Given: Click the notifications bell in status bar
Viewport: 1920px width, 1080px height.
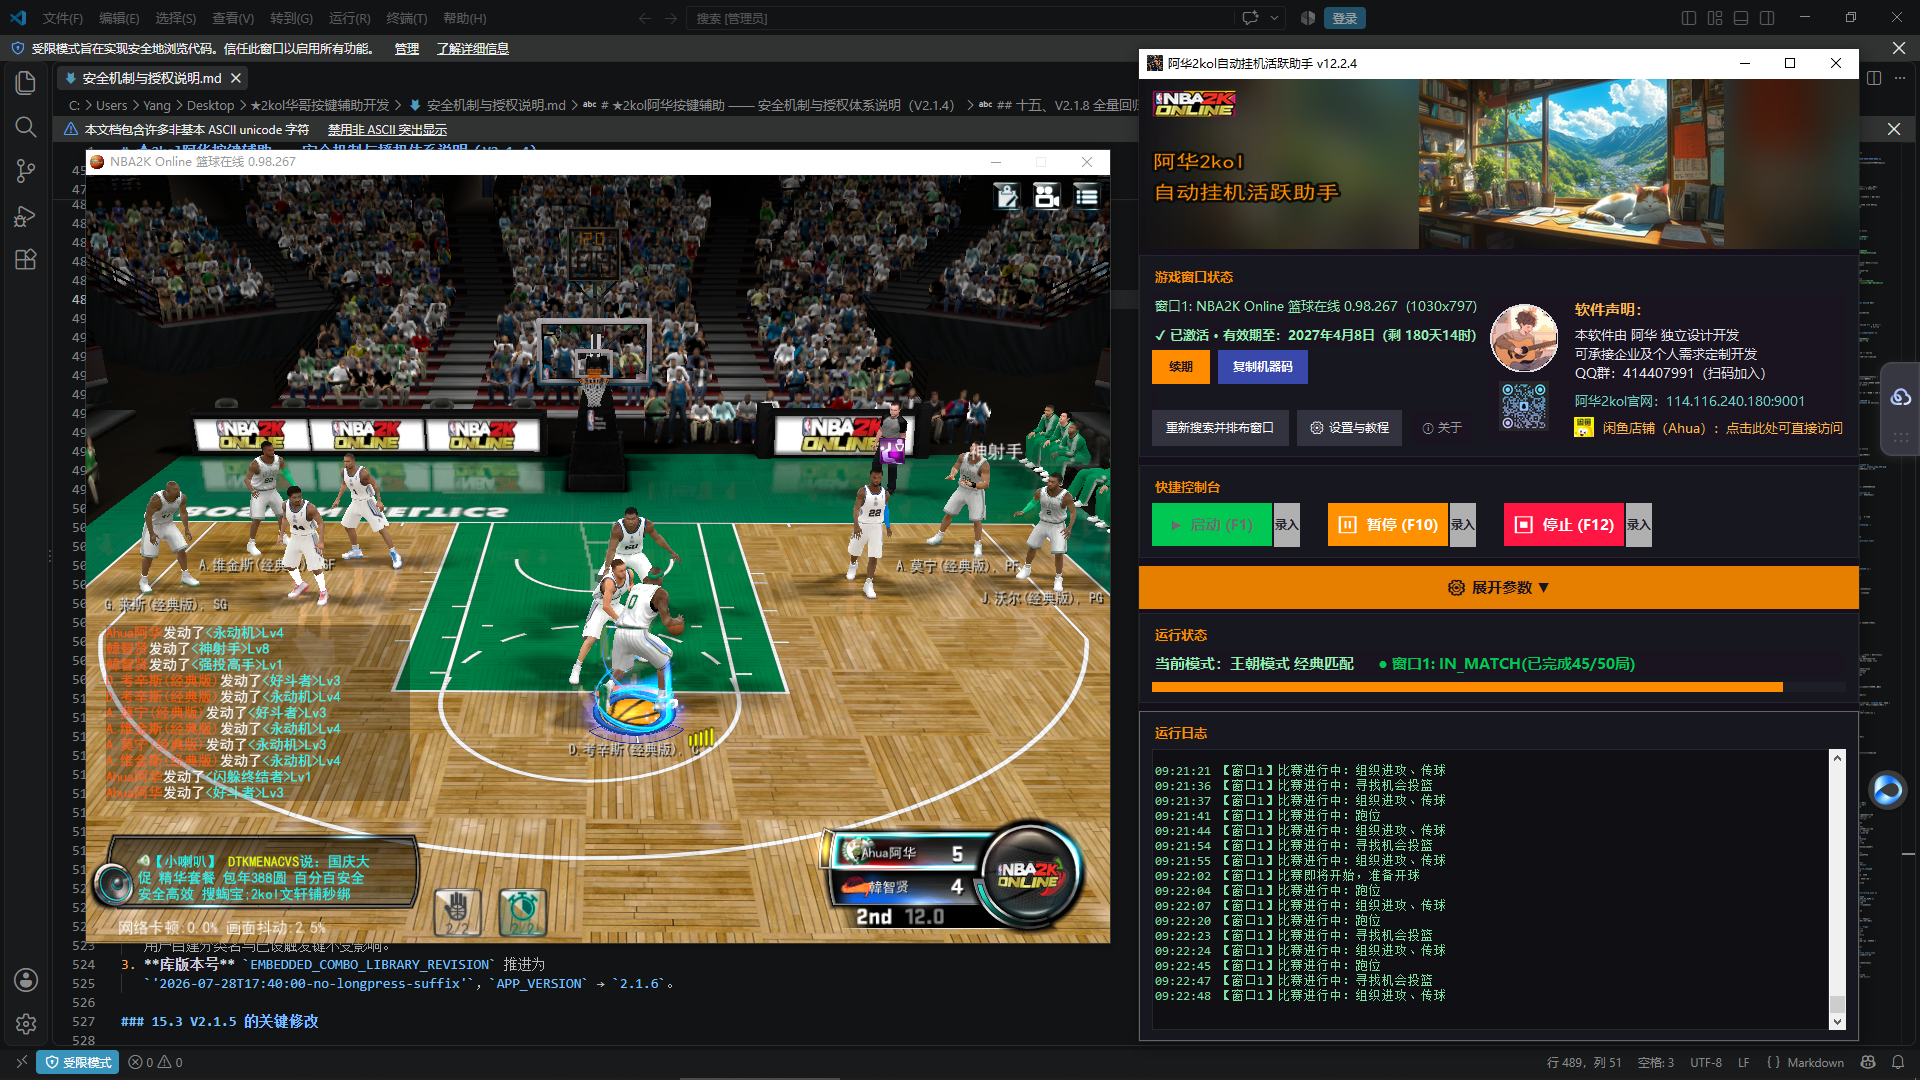Looking at the screenshot, I should (1898, 1062).
